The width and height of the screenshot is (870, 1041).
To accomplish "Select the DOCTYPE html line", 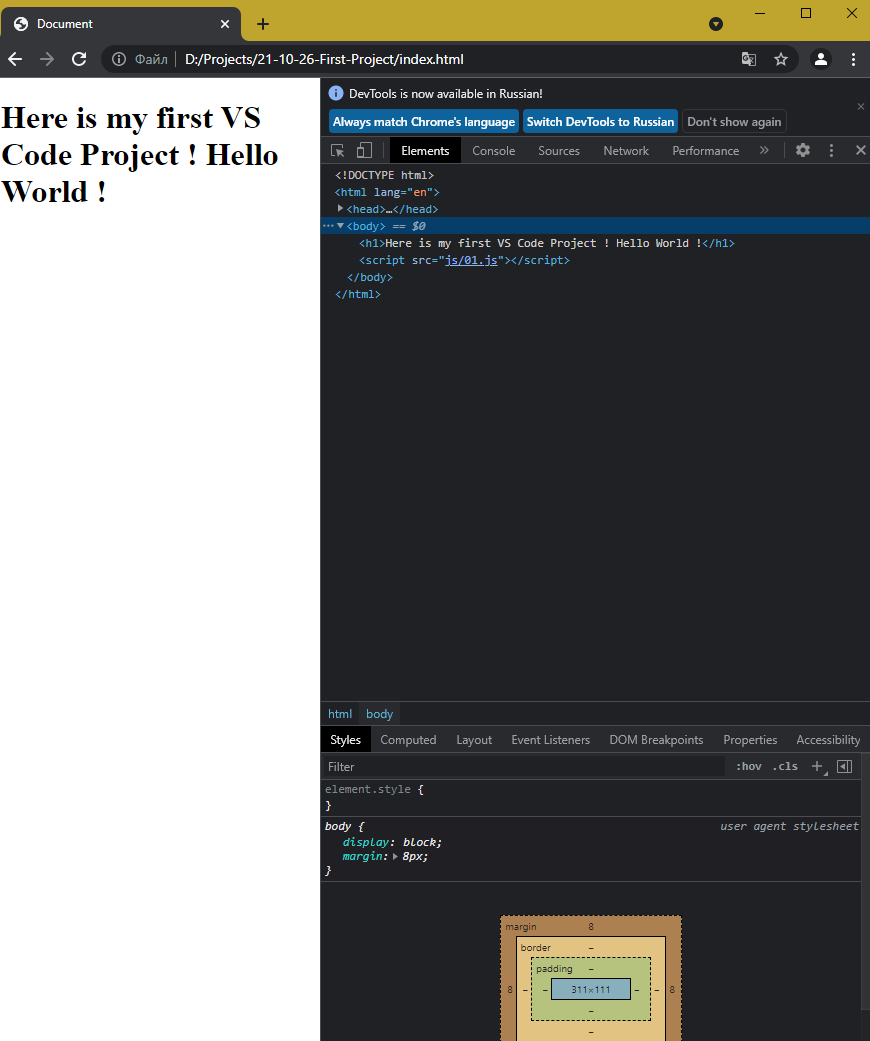I will click(x=384, y=175).
